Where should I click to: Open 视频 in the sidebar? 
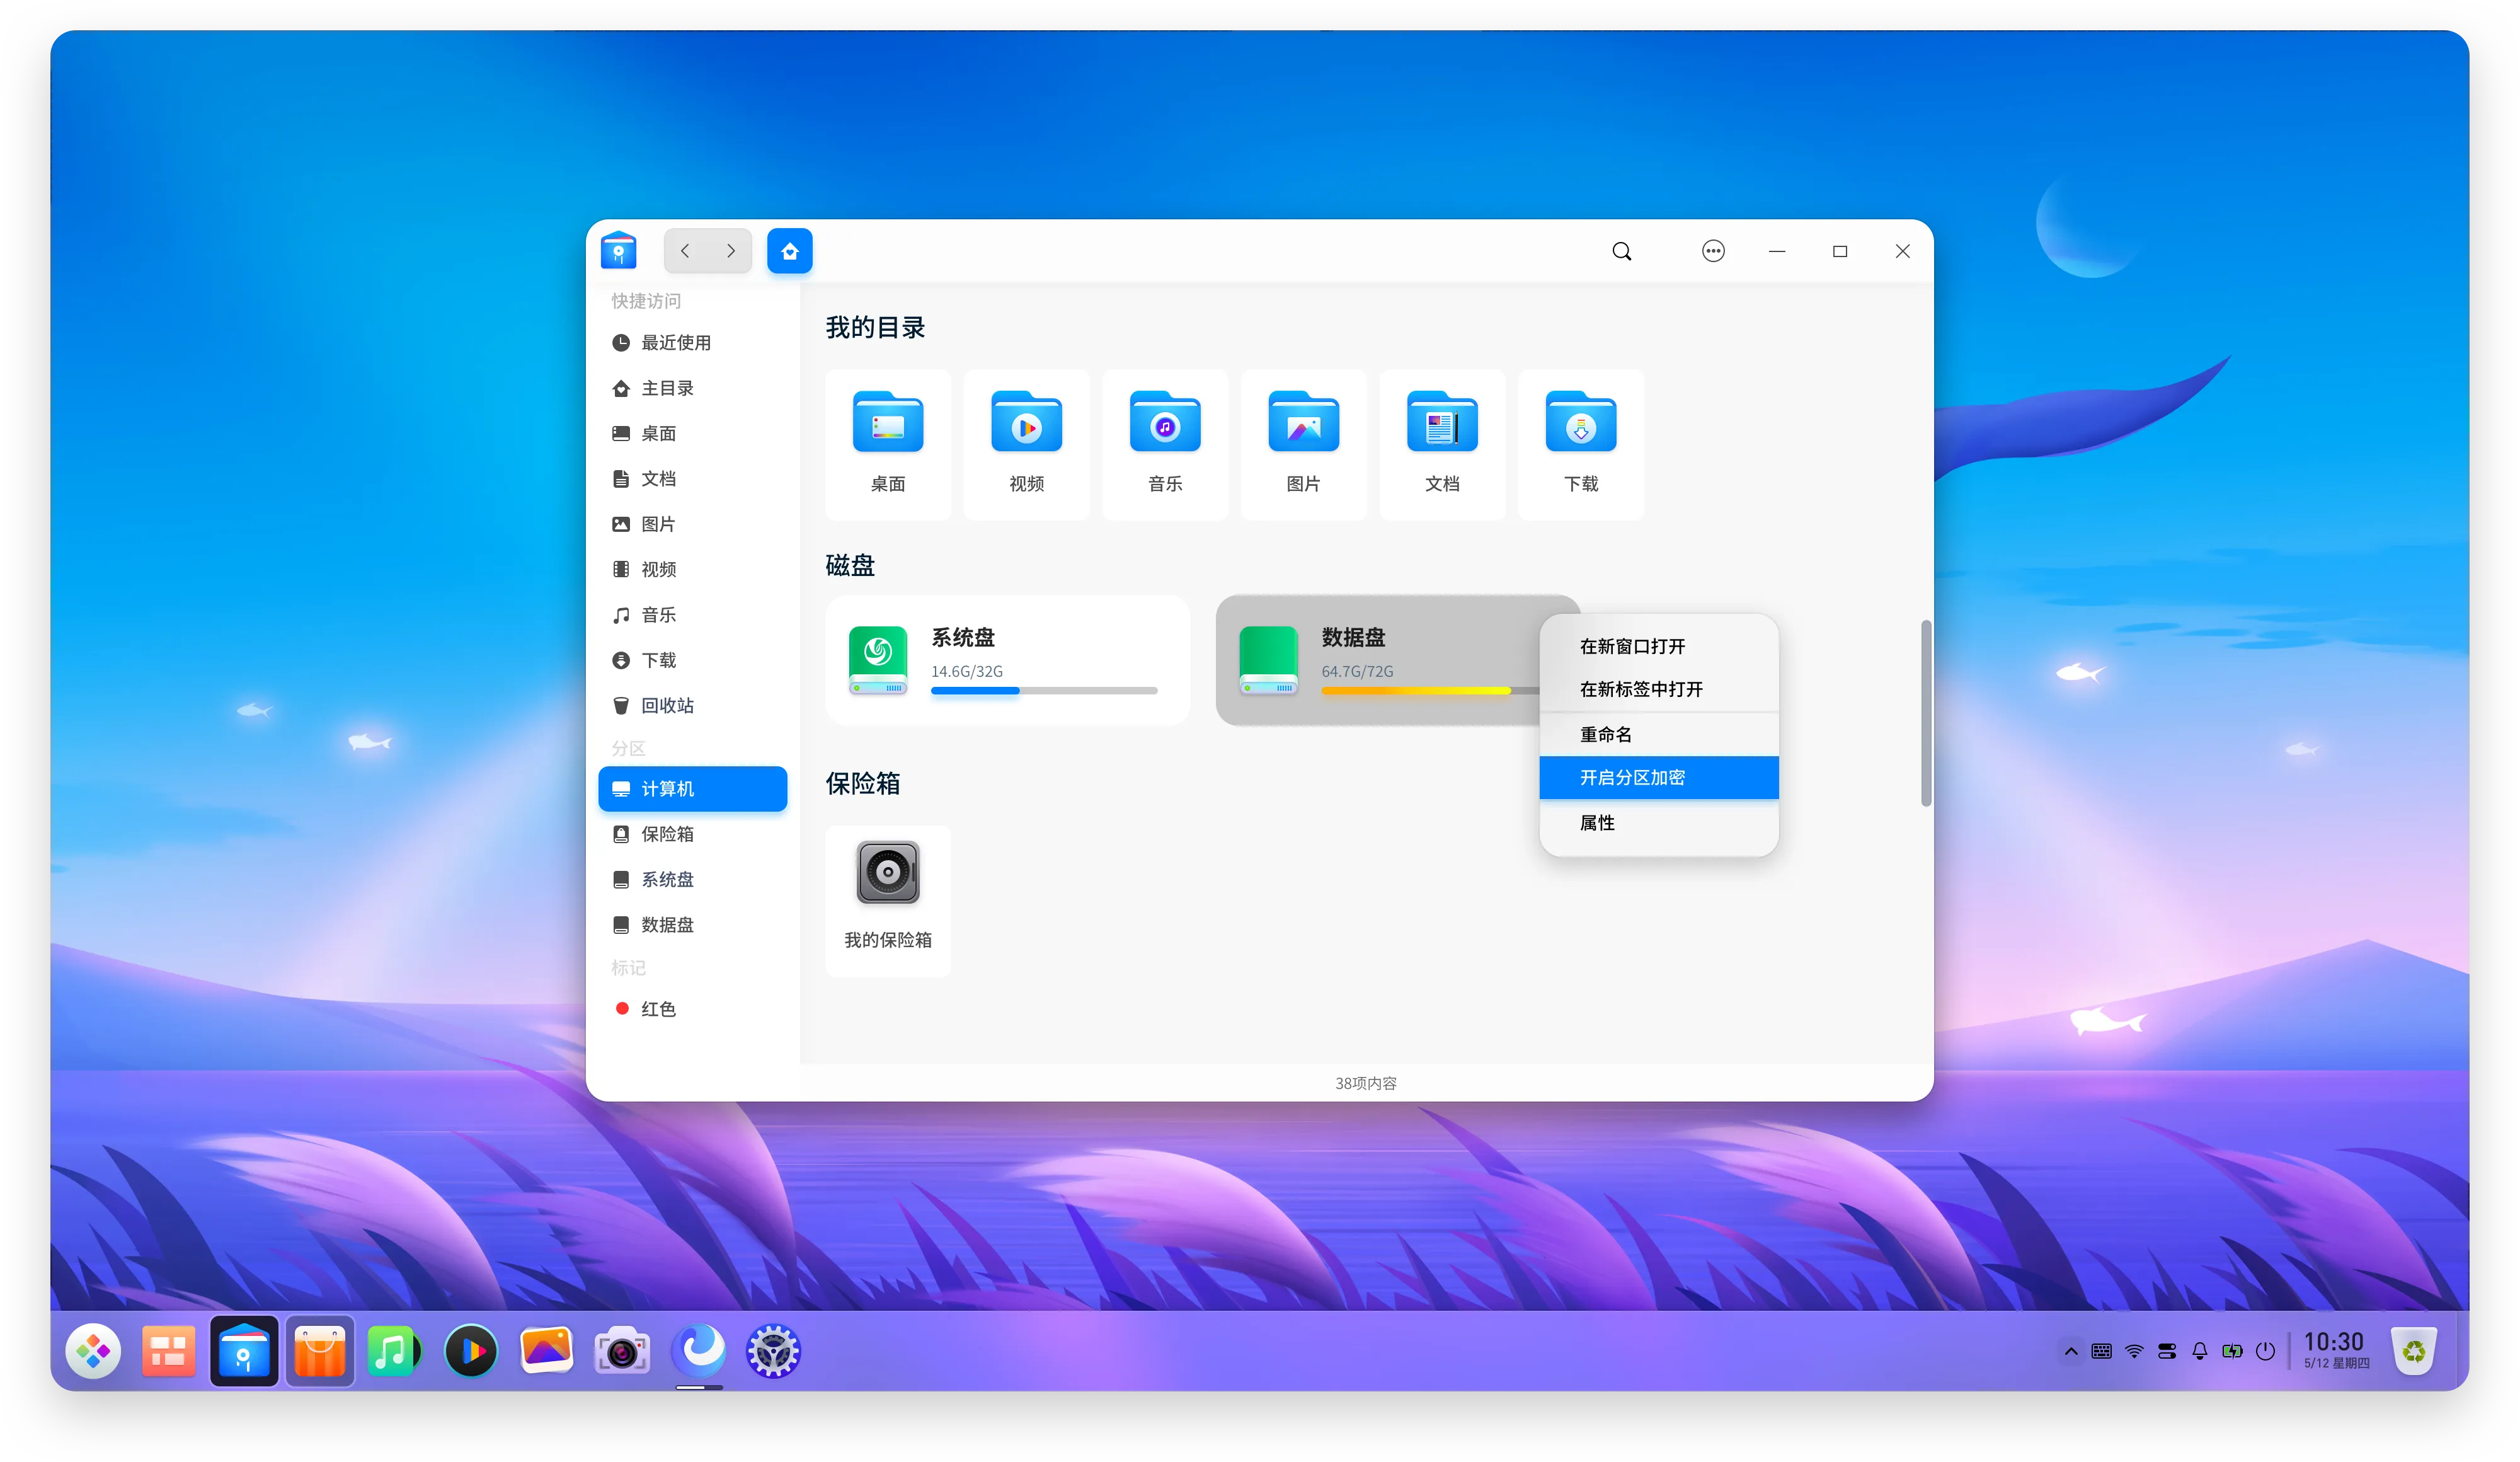click(692, 569)
